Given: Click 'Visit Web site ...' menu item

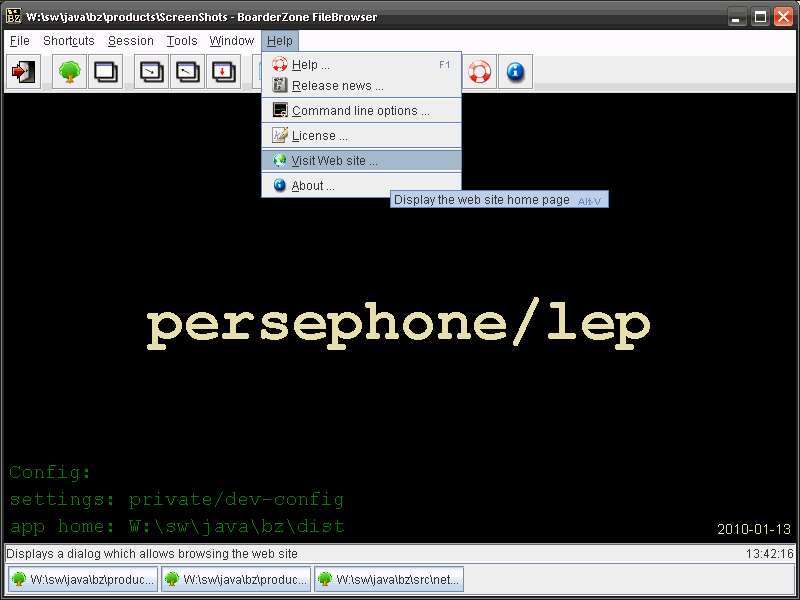Looking at the screenshot, I should click(361, 161).
